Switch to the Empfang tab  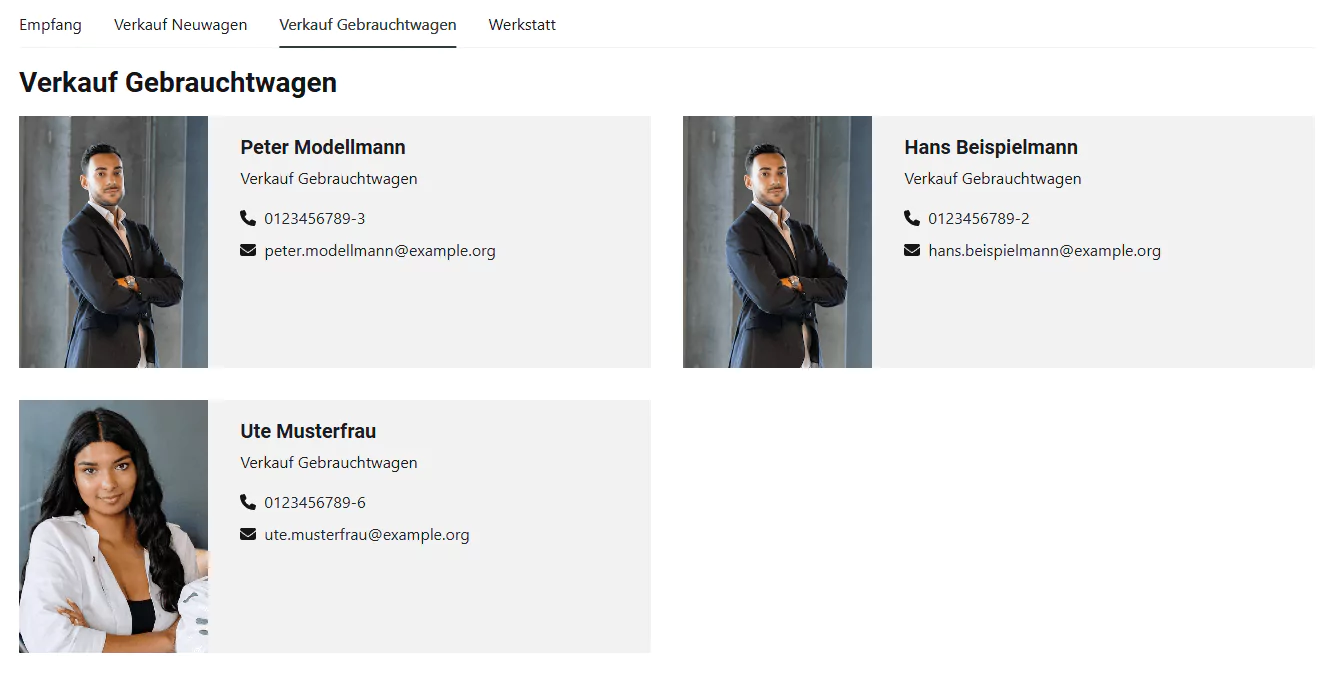(50, 25)
